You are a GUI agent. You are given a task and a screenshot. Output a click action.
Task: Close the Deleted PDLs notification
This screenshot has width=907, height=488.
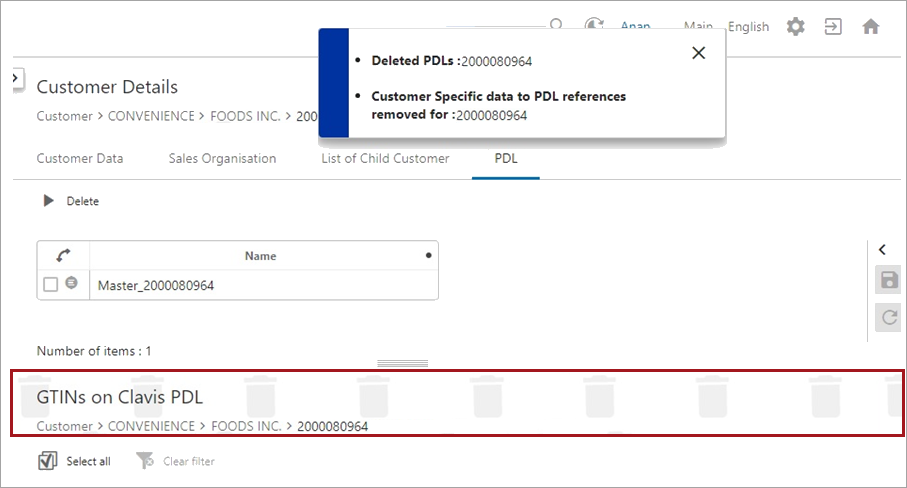click(x=699, y=53)
